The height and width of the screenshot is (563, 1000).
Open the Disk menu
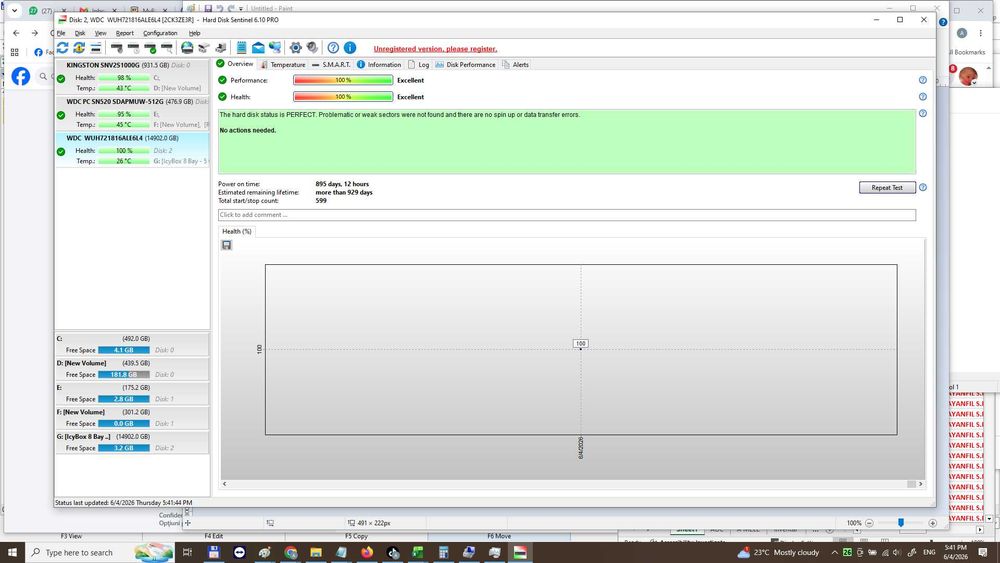(x=80, y=33)
